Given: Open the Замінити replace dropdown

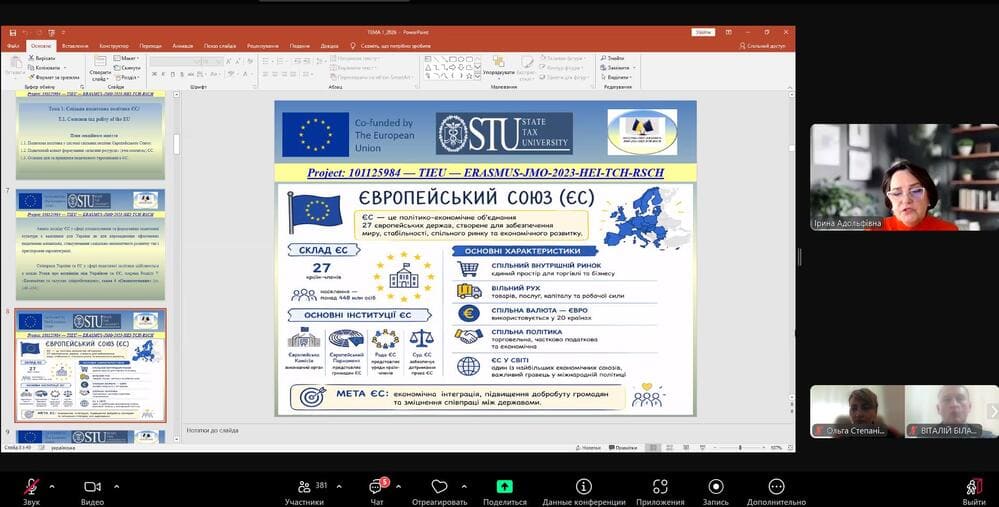Looking at the screenshot, I should tap(618, 68).
